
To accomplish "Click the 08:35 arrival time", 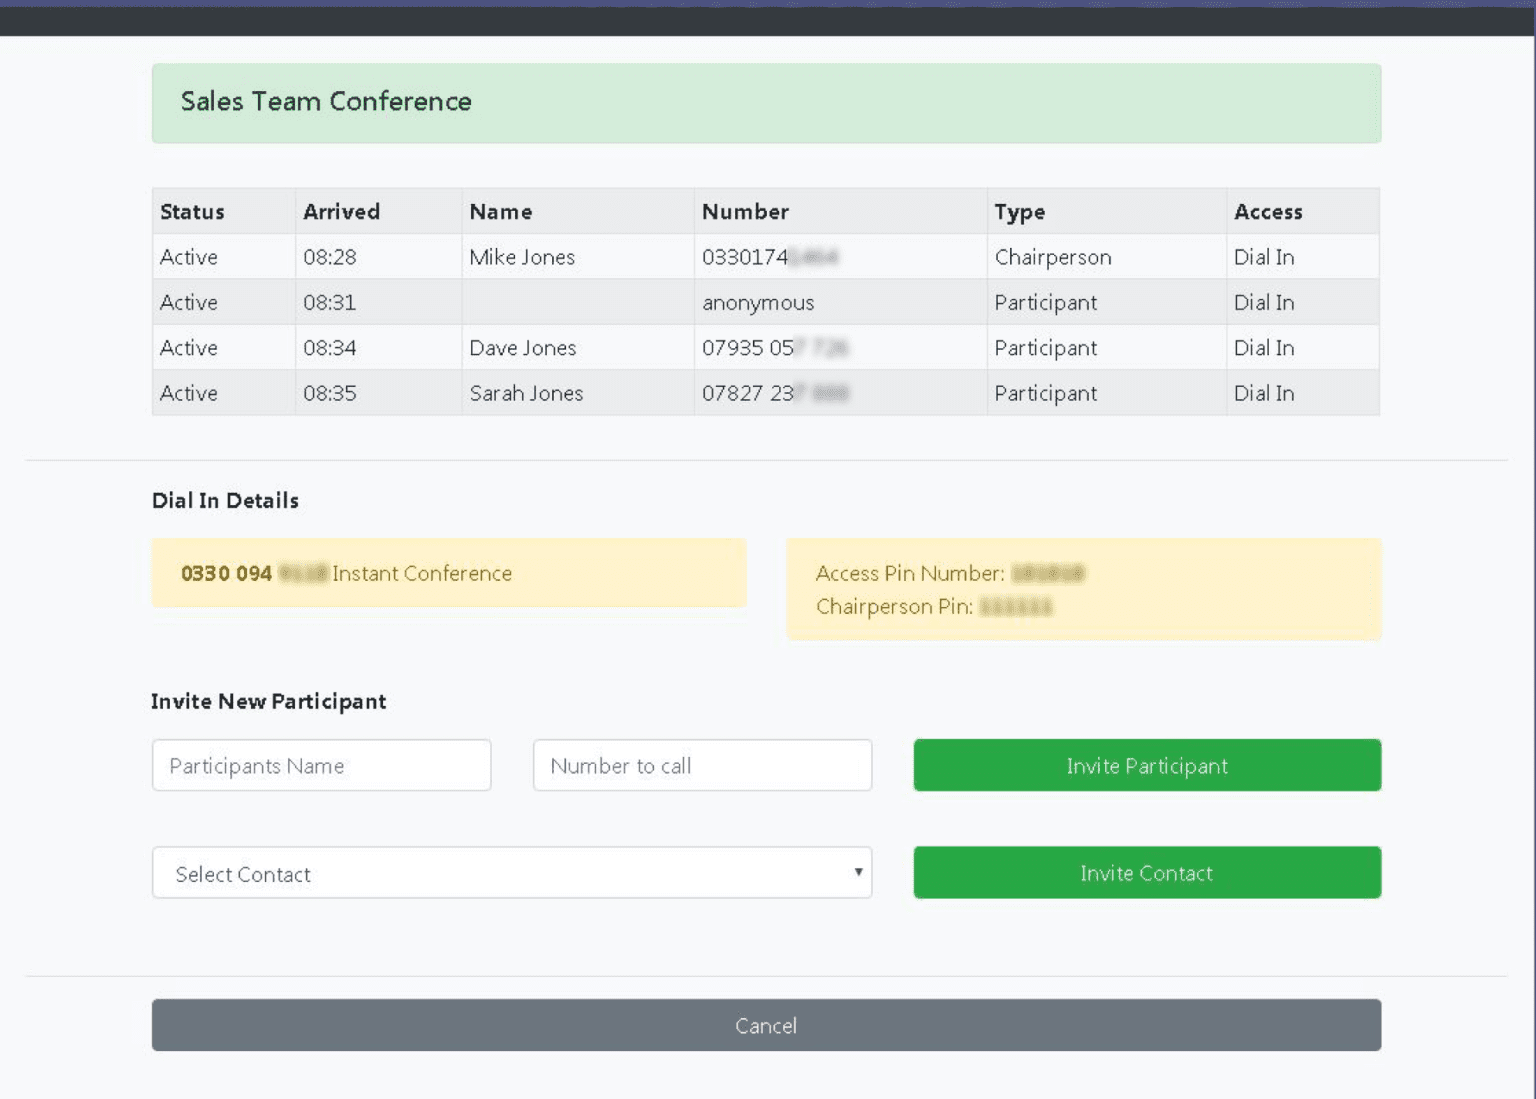I will 330,393.
